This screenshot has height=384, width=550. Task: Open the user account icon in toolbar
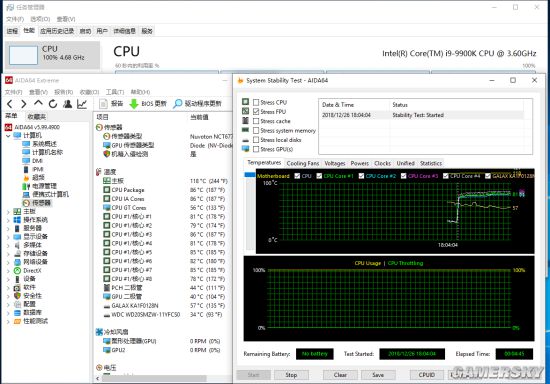[67, 104]
